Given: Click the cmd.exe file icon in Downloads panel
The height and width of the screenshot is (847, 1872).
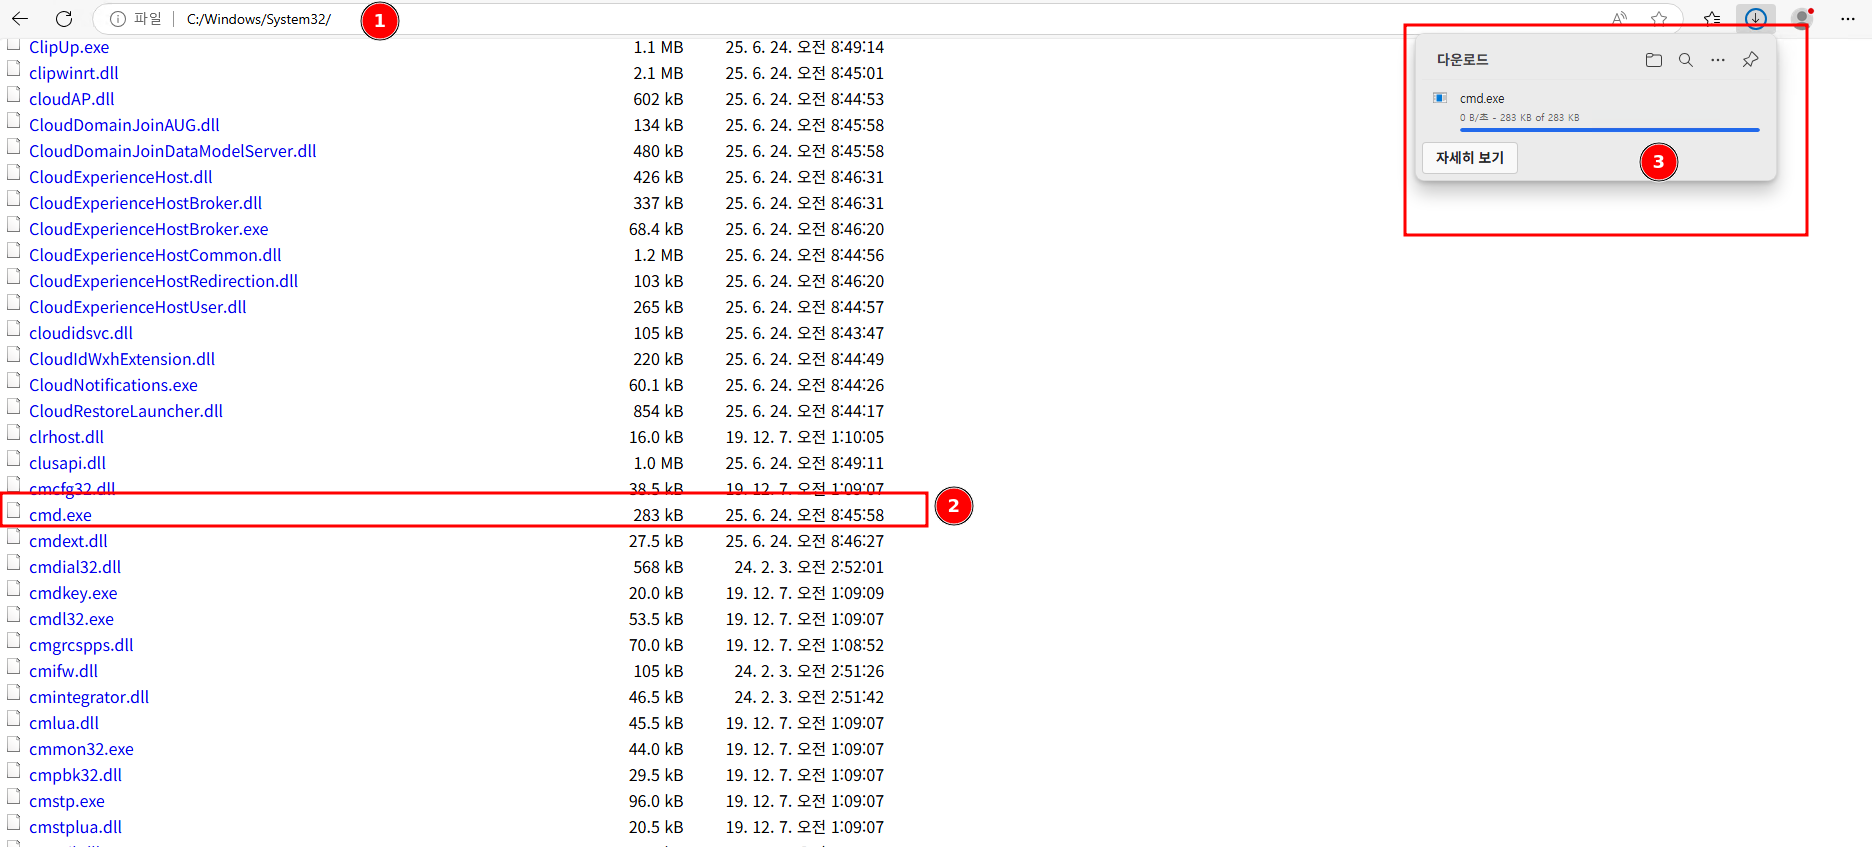Looking at the screenshot, I should click(x=1440, y=98).
